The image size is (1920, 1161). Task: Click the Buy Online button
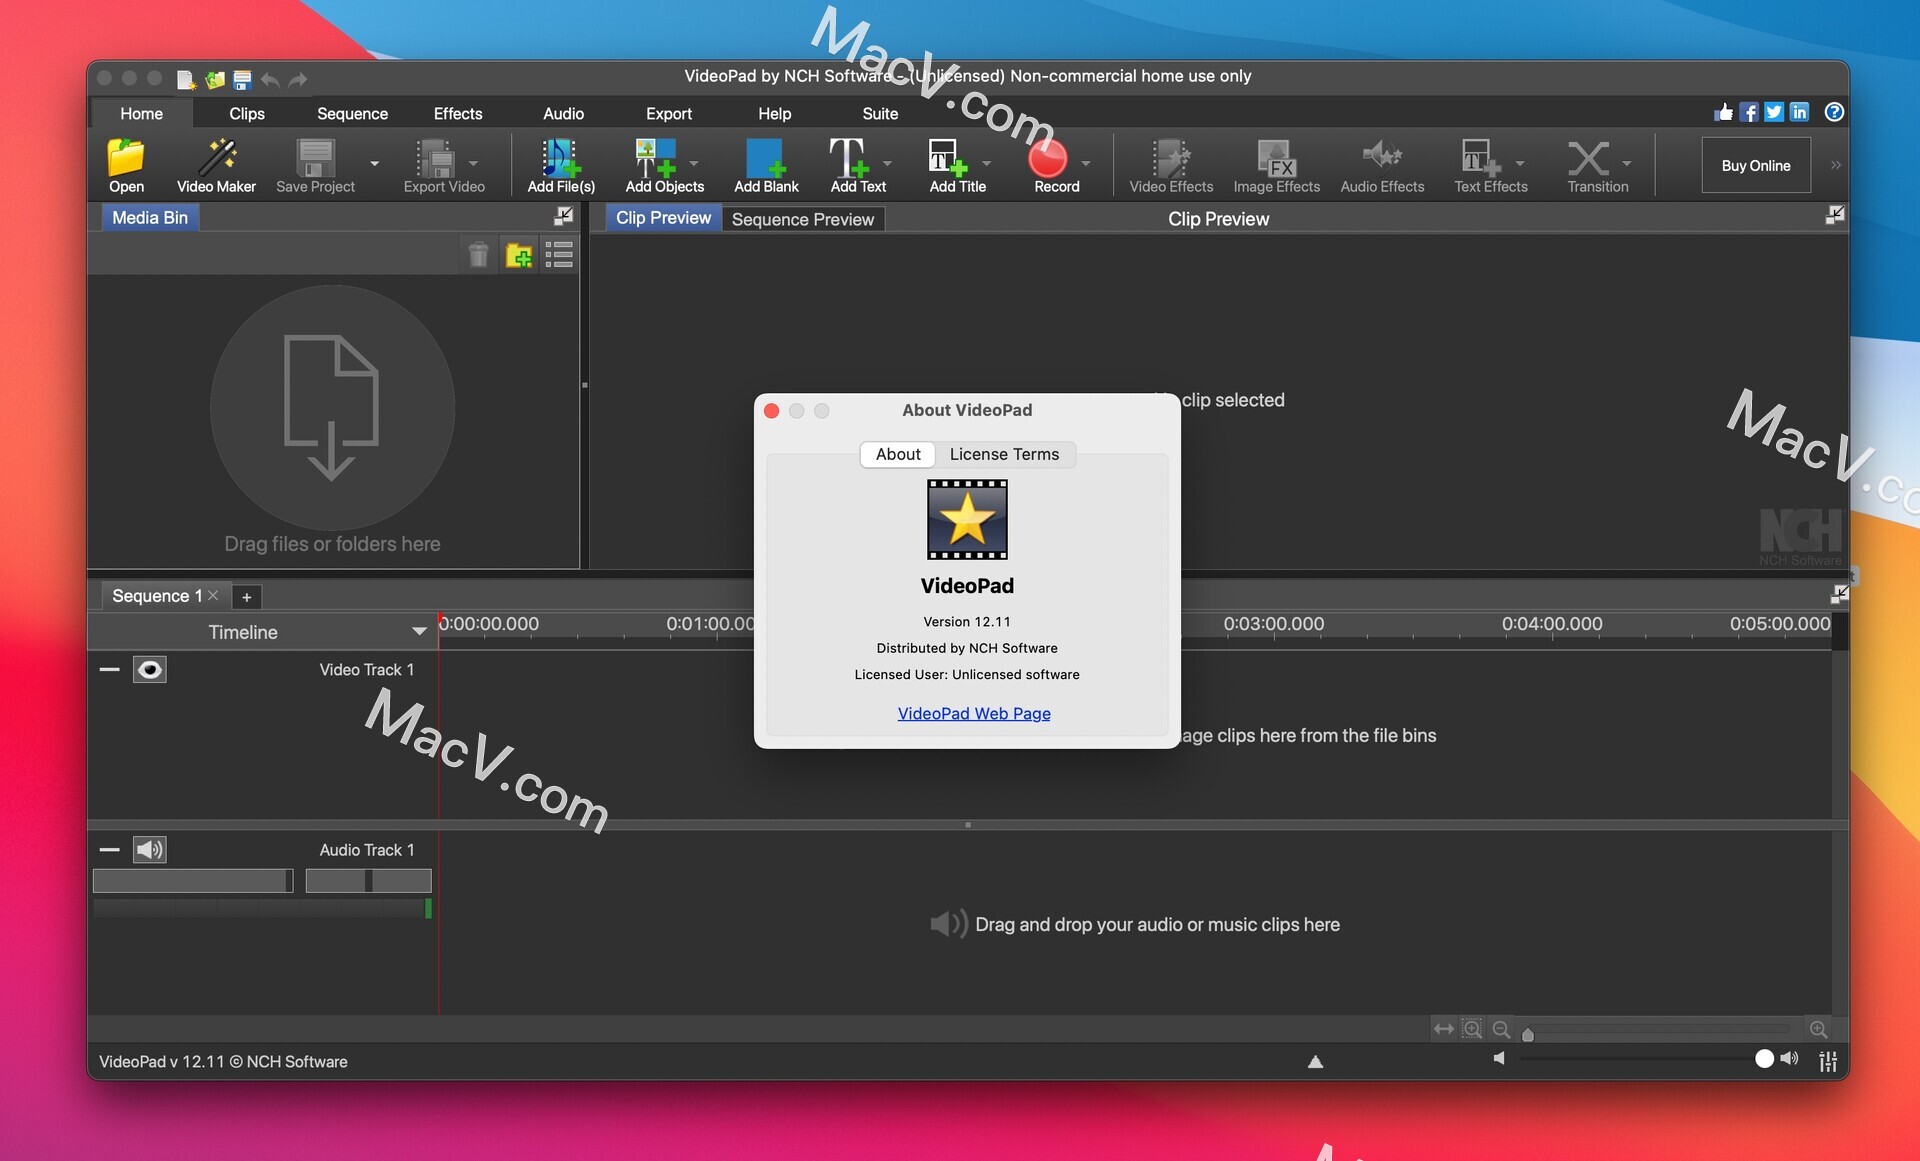click(1756, 166)
